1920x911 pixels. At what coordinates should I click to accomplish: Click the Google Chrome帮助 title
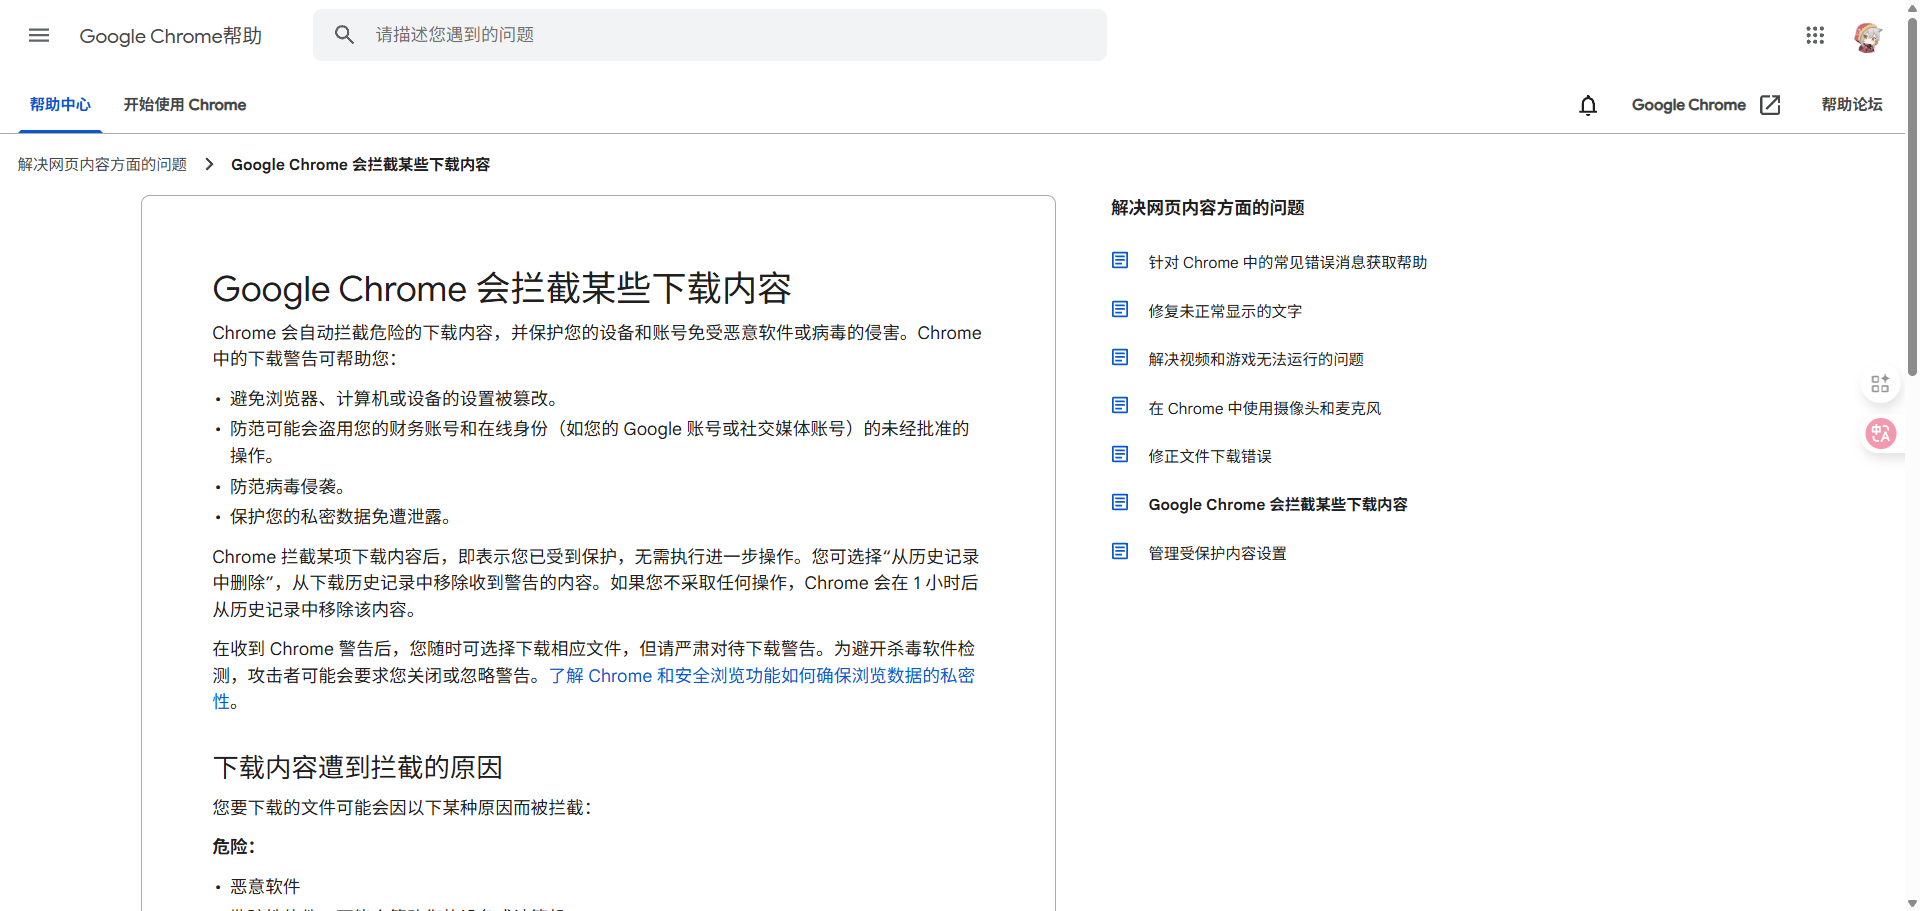pos(171,36)
